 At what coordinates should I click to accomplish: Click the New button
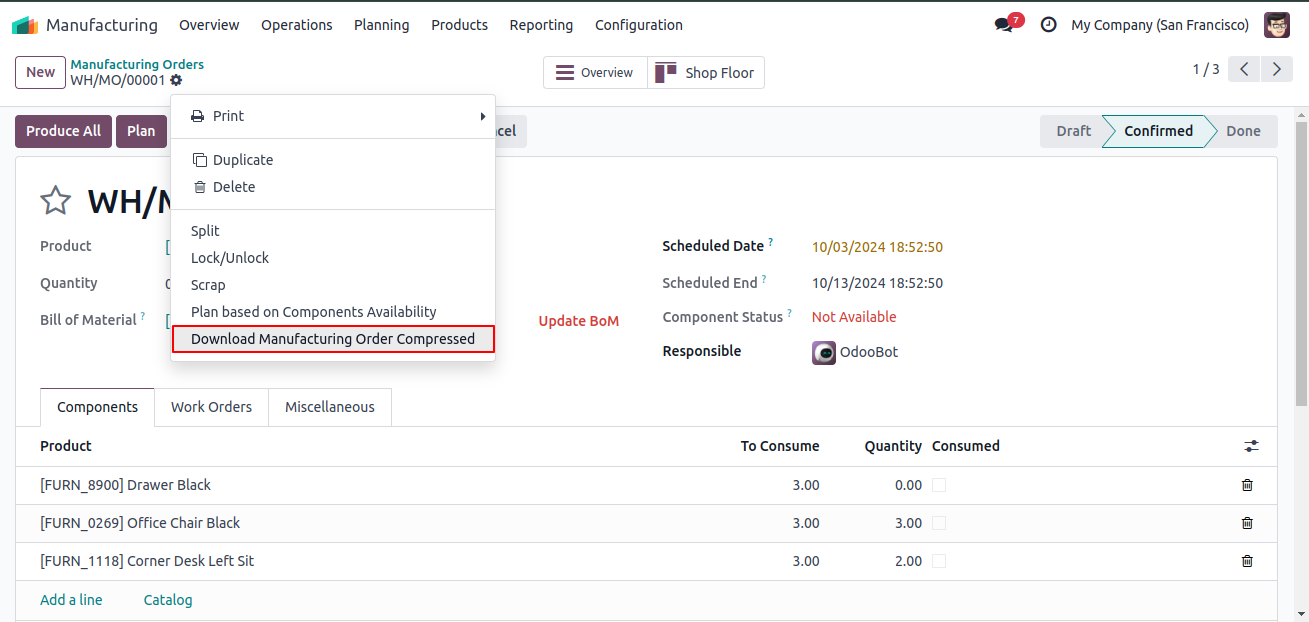[40, 72]
